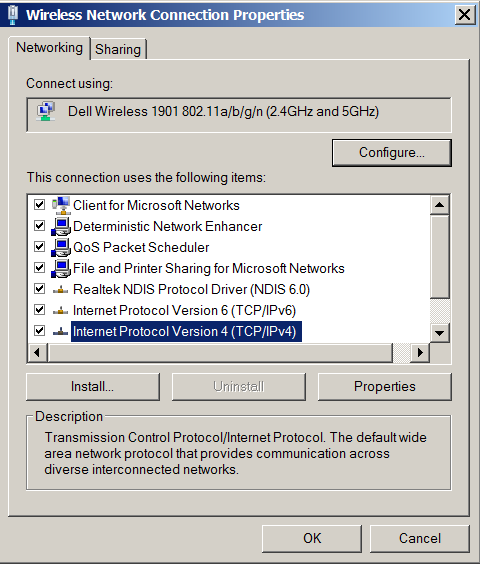Viewport: 480px width, 564px height.
Task: Click the Client for Microsoft Networks icon
Action: coord(60,205)
